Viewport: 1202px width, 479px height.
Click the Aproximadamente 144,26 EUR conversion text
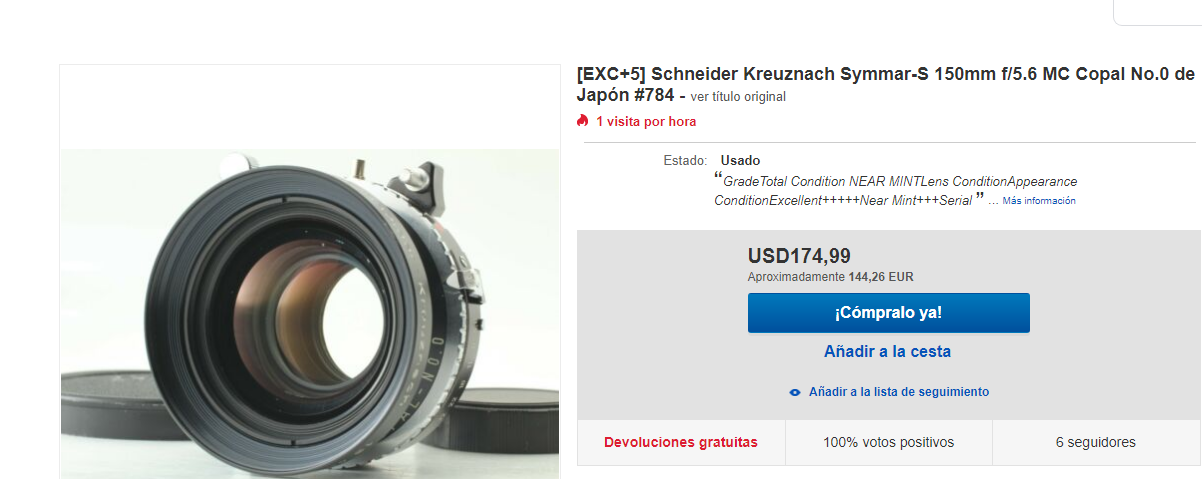click(831, 277)
